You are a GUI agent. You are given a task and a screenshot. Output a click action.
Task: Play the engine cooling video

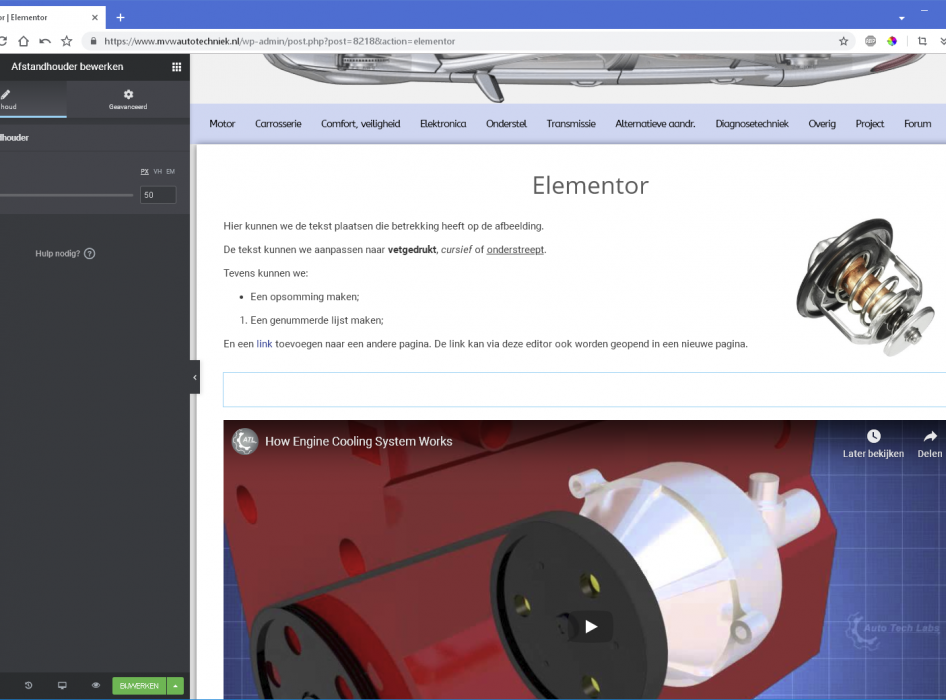pos(591,626)
